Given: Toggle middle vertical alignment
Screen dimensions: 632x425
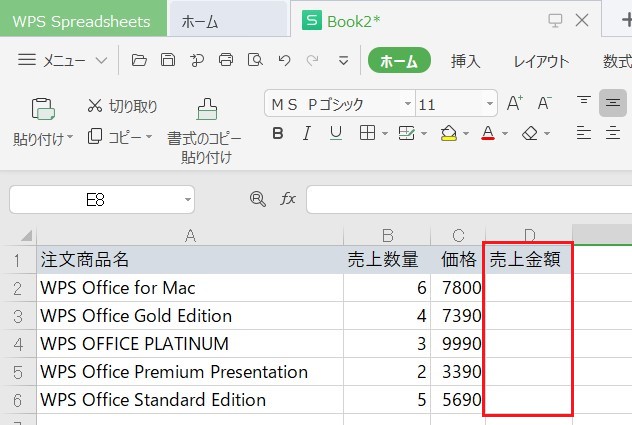Looking at the screenshot, I should pos(613,103).
